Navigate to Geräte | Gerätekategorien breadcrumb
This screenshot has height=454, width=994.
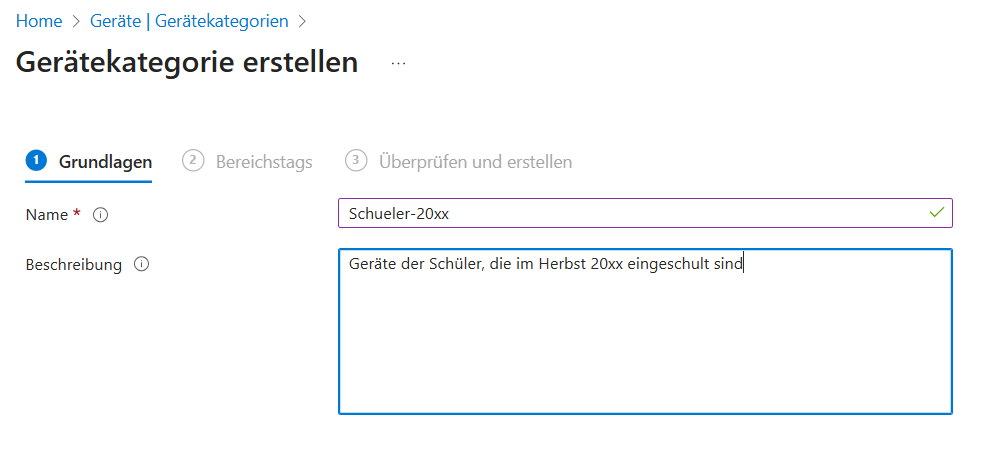click(187, 21)
